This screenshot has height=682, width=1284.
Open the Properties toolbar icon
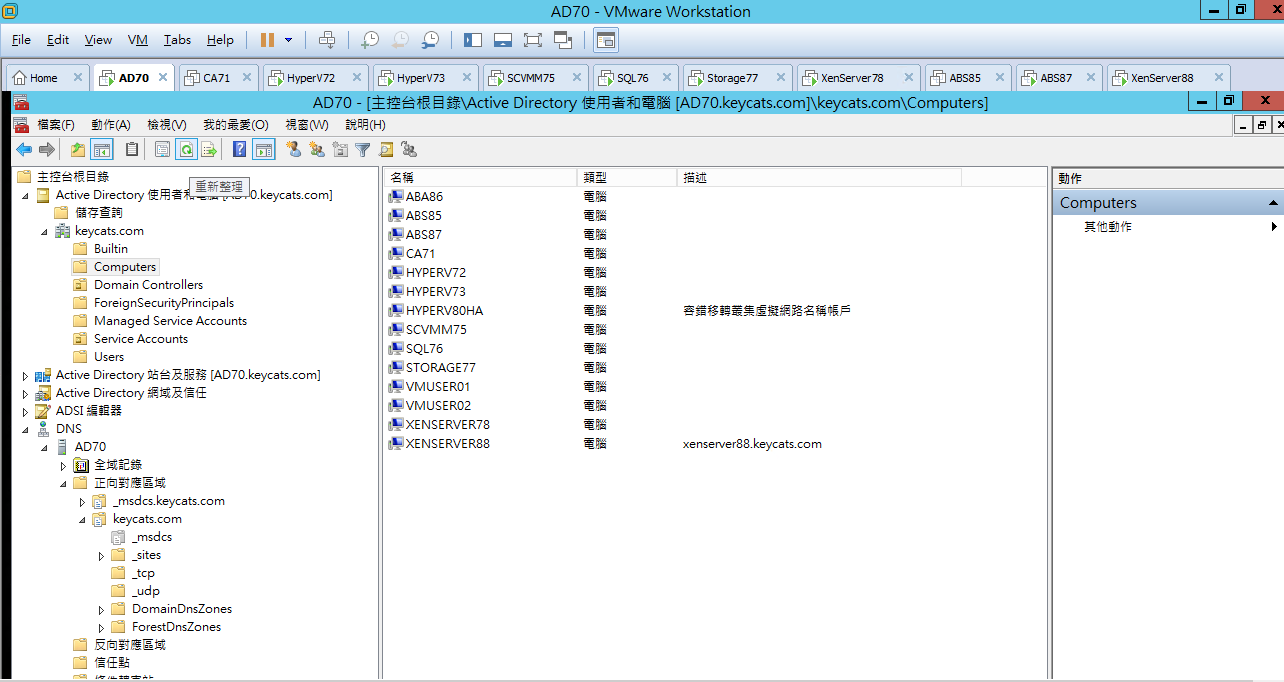pos(162,150)
